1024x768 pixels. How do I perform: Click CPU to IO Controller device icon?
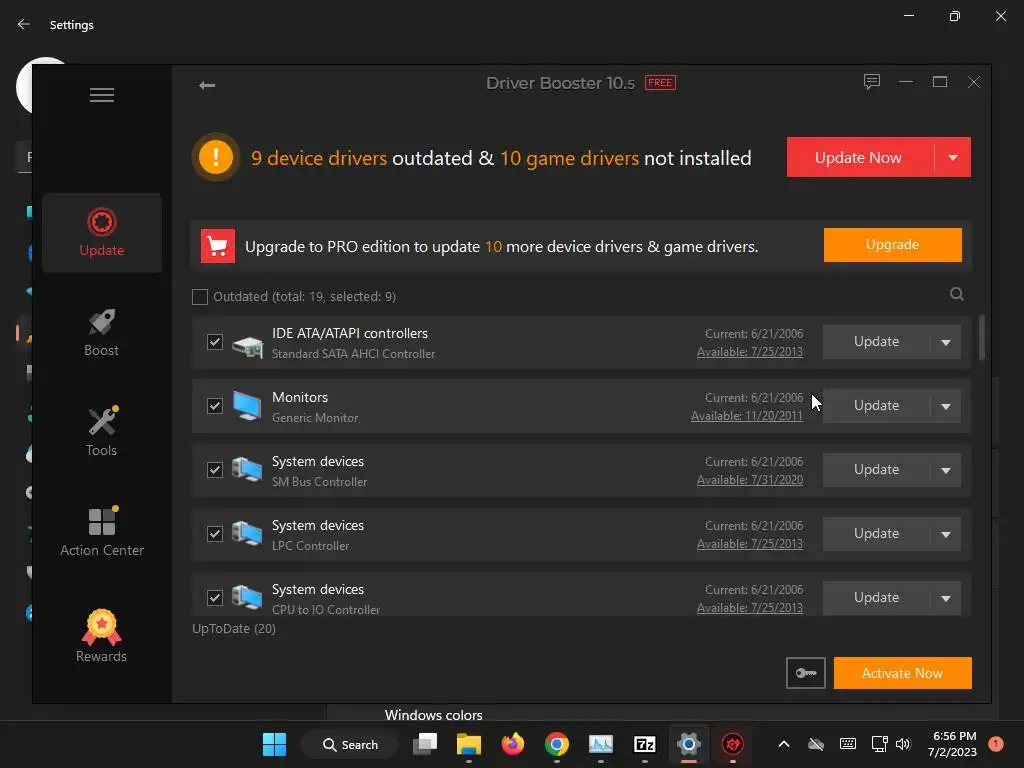click(x=248, y=598)
